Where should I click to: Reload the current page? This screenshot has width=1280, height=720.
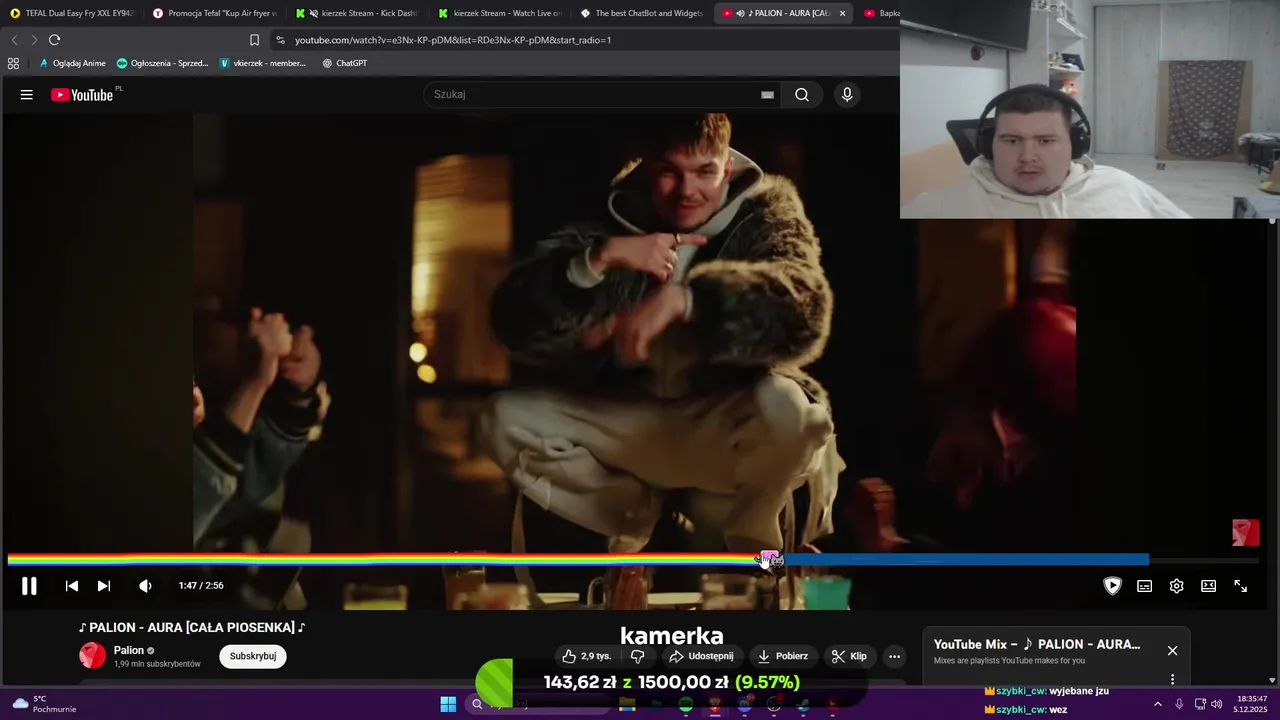pyautogui.click(x=55, y=40)
